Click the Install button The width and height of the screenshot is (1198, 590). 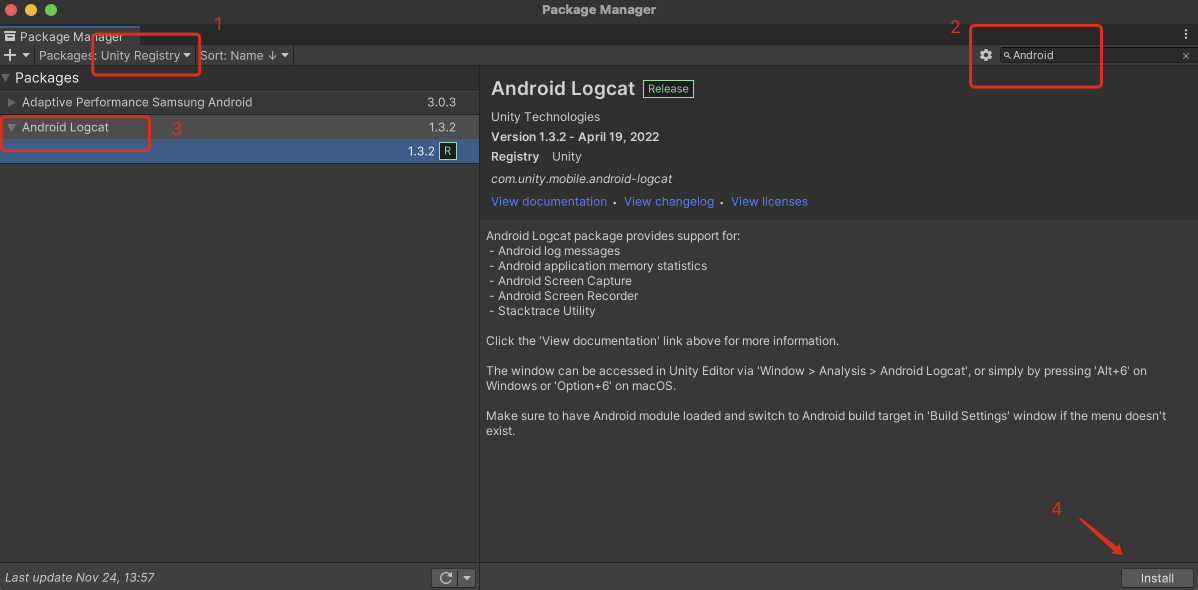[1157, 579]
